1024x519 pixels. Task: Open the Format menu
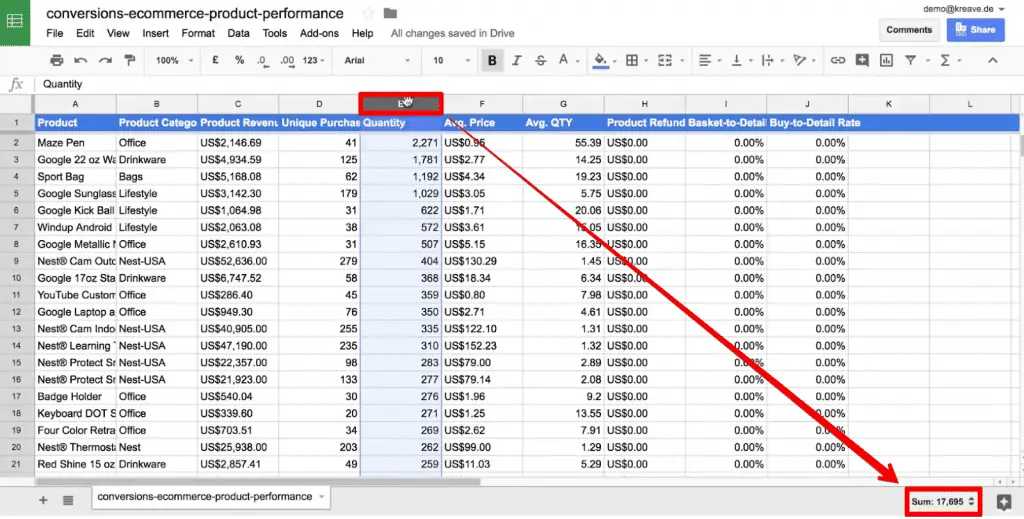(198, 33)
